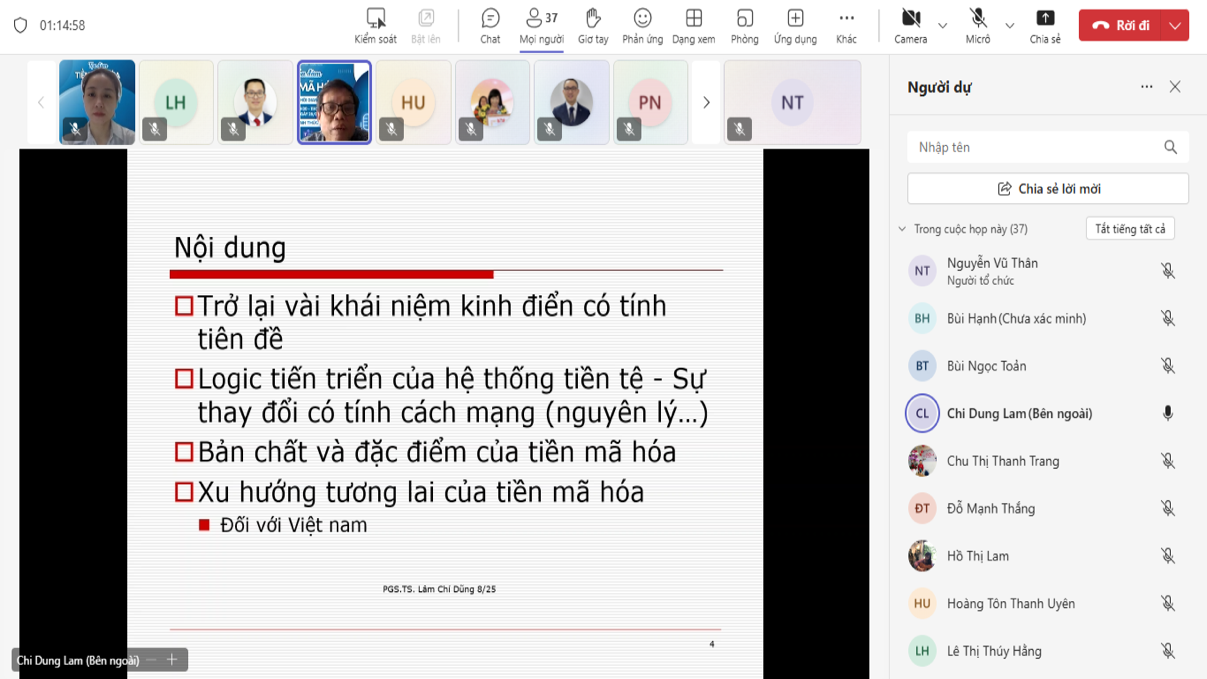
Task: Click Chia sẻ share screen icon
Action: [1045, 25]
